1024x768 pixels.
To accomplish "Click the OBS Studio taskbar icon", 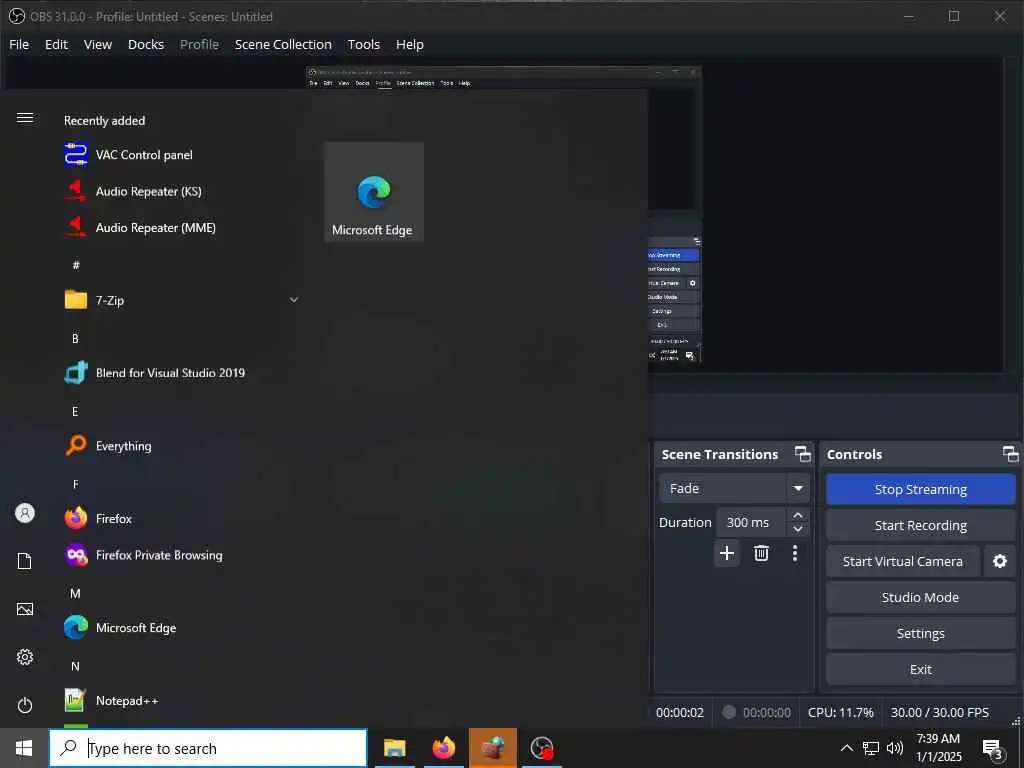I will pyautogui.click(x=542, y=748).
